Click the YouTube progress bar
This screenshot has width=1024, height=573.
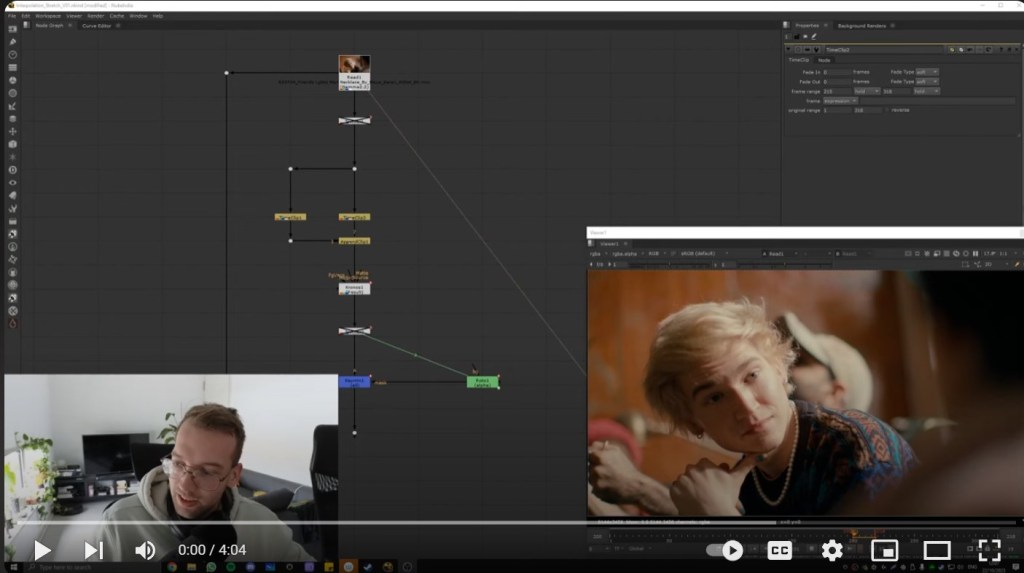pos(517,523)
